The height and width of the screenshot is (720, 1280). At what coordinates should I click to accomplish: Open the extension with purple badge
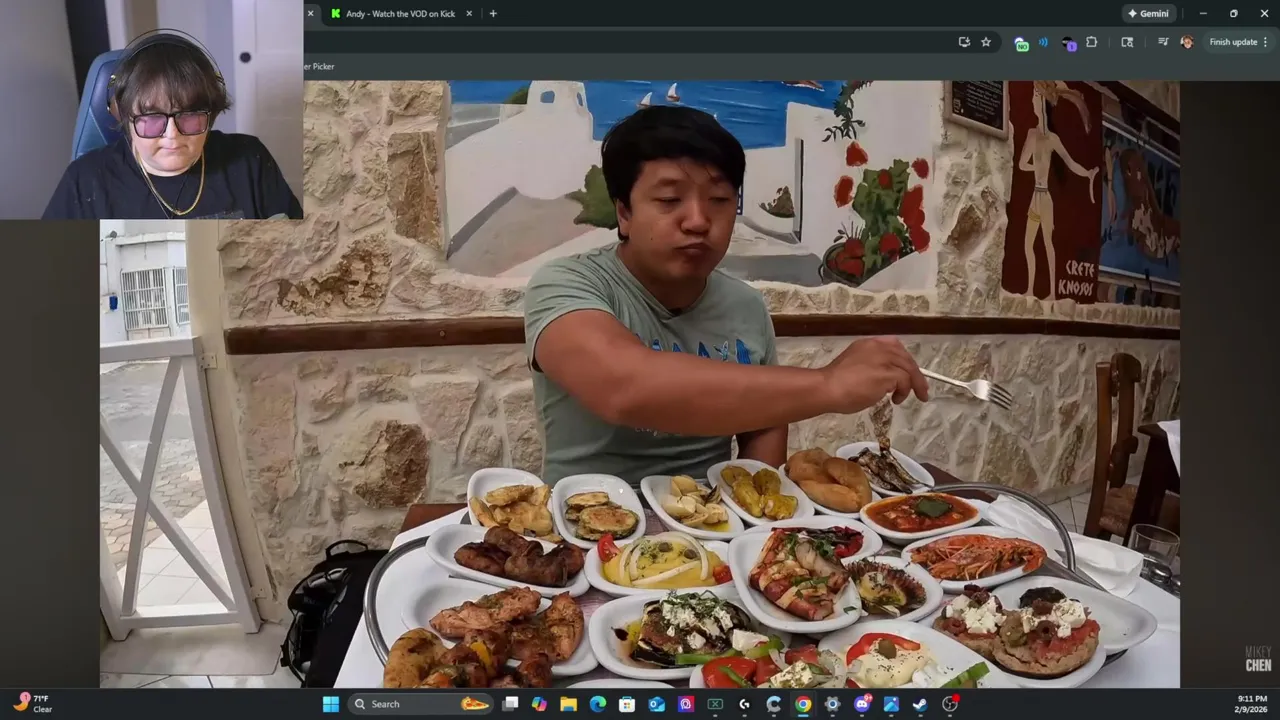(1068, 43)
